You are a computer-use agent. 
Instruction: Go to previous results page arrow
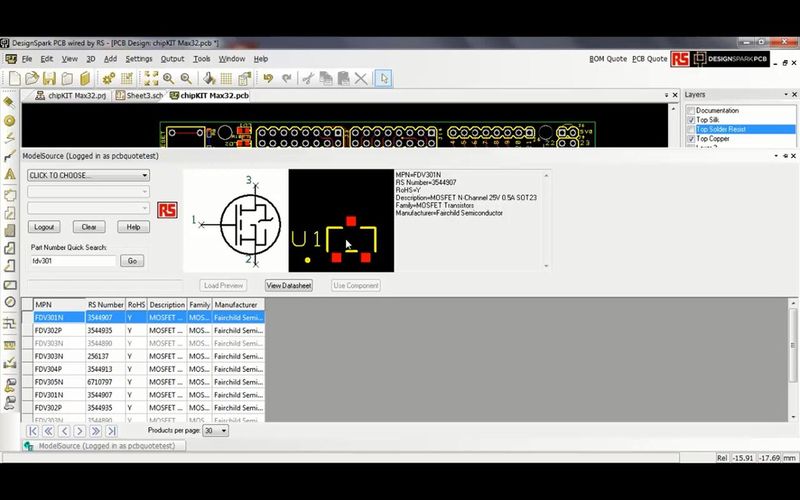64,431
